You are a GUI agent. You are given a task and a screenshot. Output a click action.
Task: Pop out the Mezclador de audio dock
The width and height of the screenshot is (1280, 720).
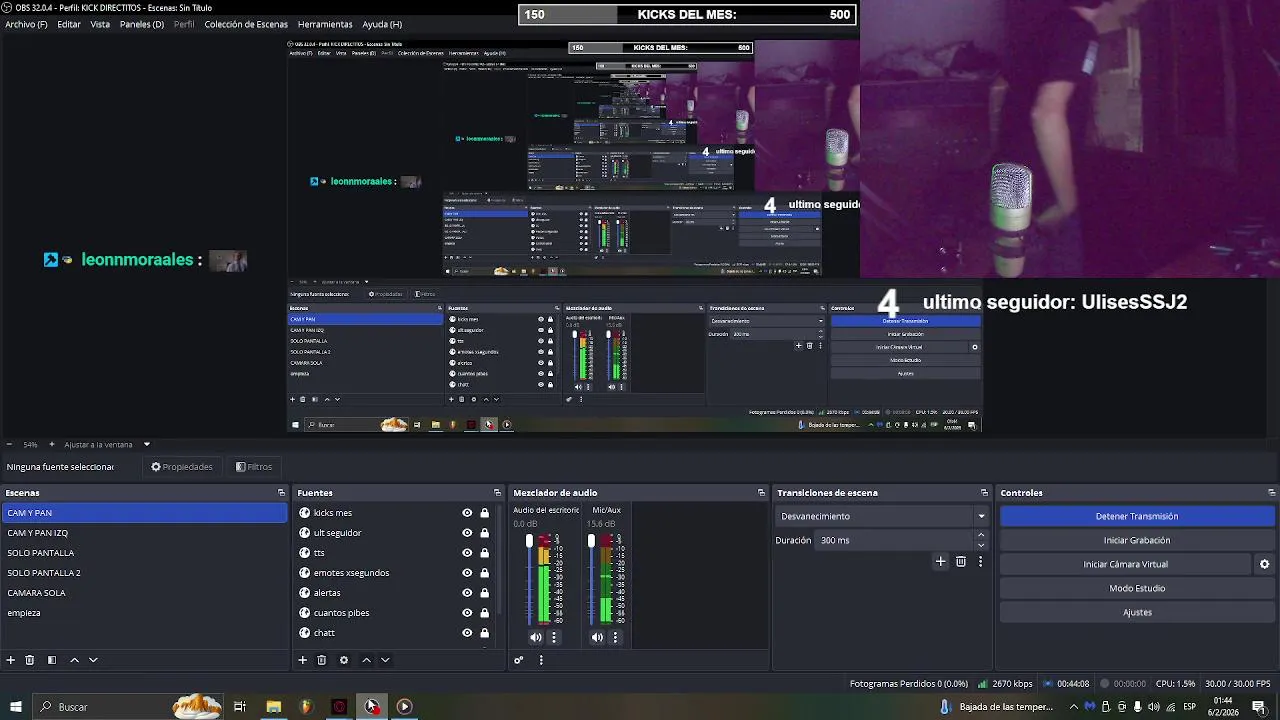(x=761, y=493)
